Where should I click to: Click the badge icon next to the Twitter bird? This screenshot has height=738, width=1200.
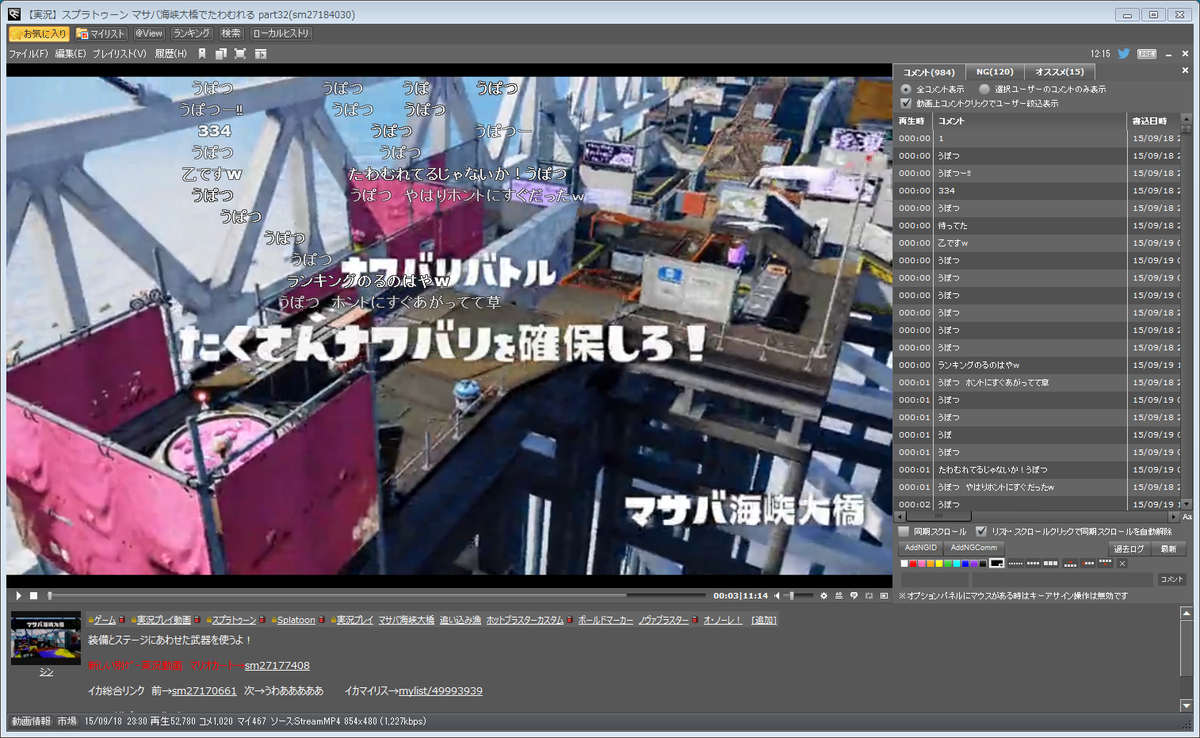tap(1147, 53)
